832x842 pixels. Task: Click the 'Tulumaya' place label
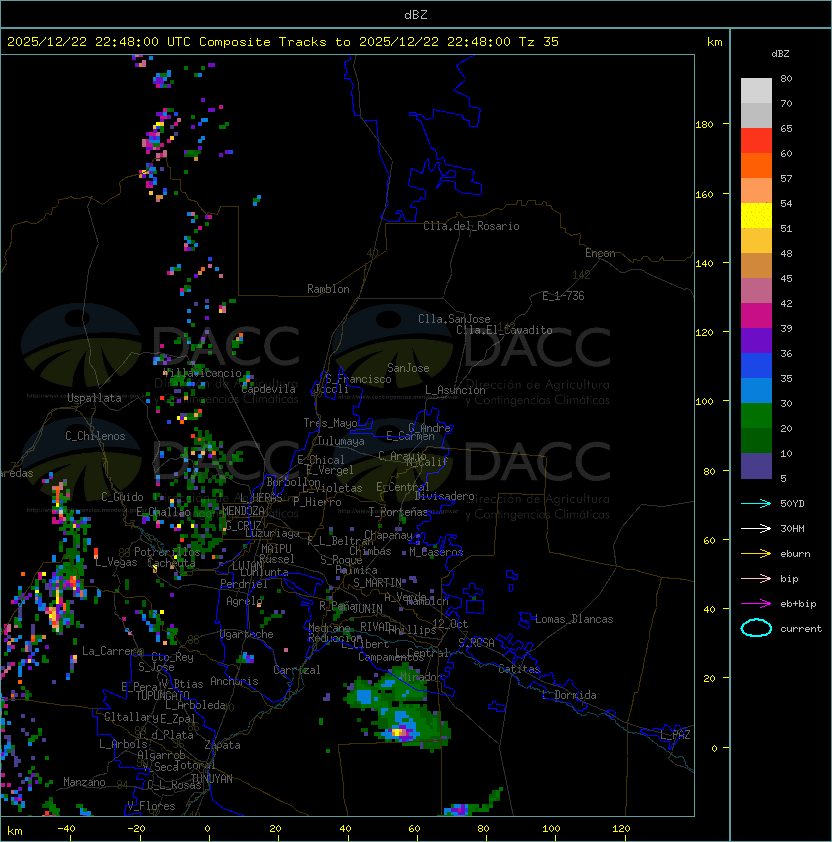341,441
